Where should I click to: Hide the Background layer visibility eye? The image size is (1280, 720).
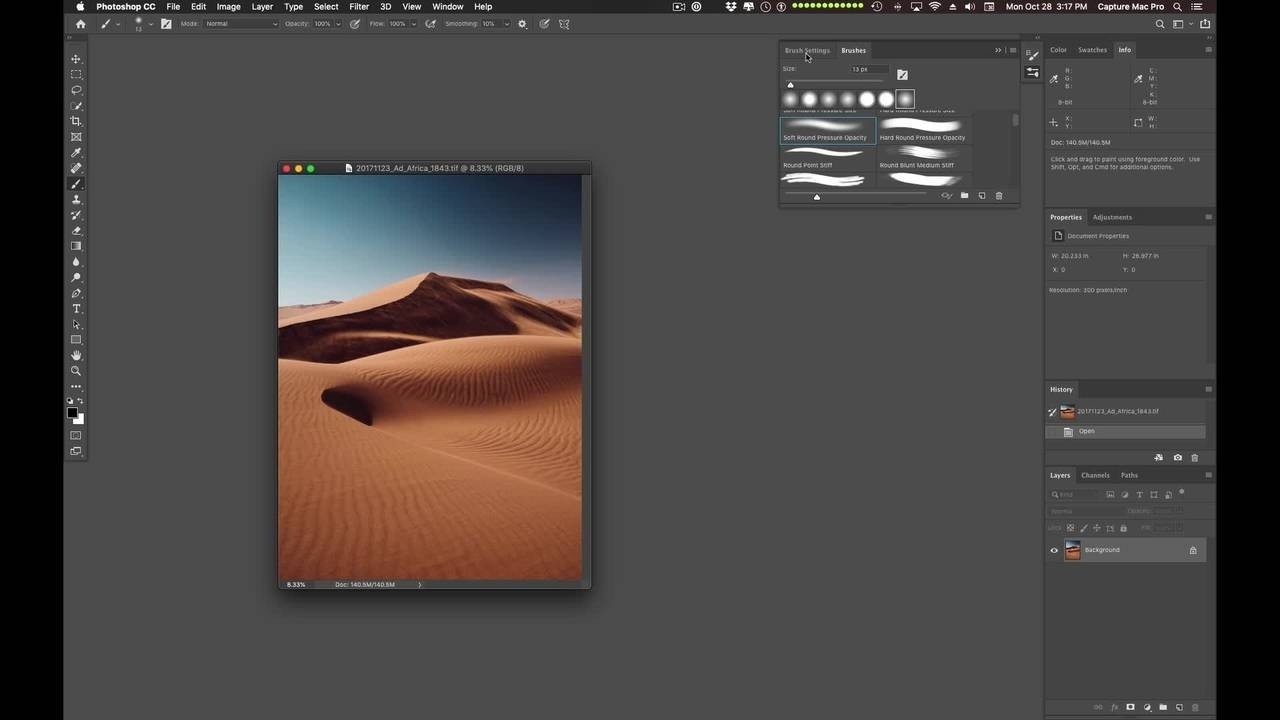click(x=1054, y=550)
